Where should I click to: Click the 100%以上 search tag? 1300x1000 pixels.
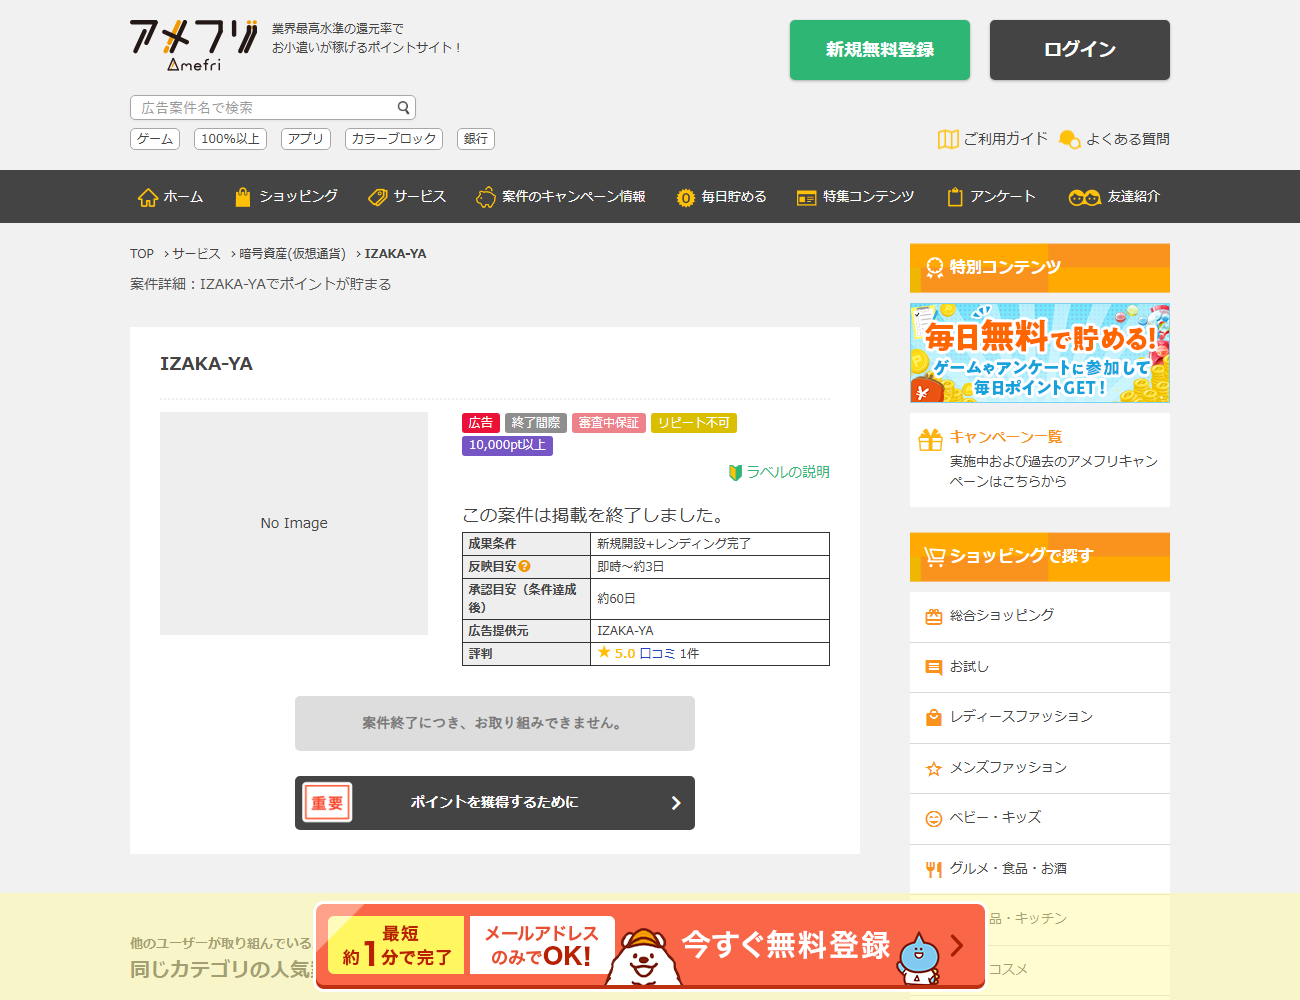pos(230,139)
